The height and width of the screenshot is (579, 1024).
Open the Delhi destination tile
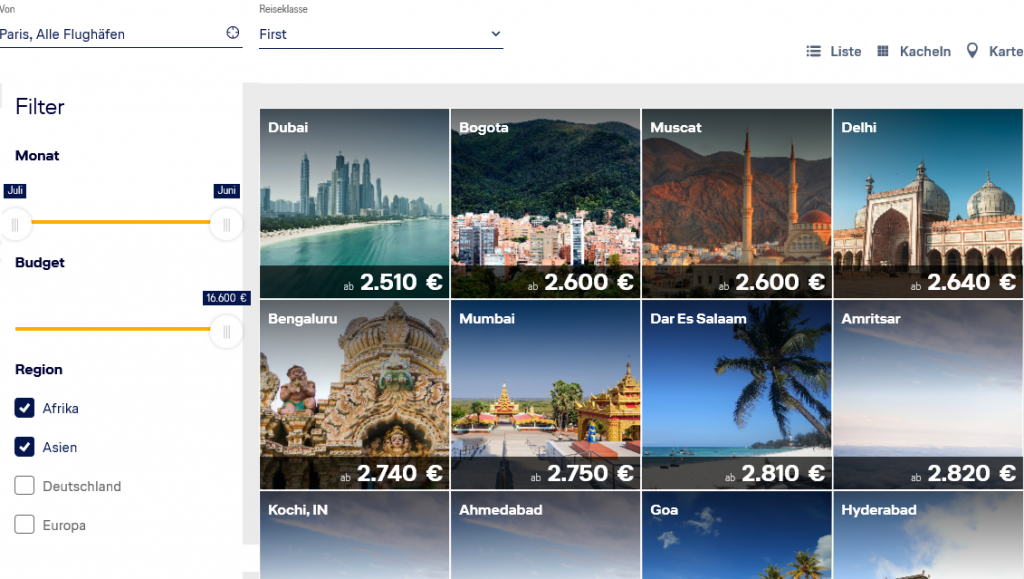coord(928,204)
